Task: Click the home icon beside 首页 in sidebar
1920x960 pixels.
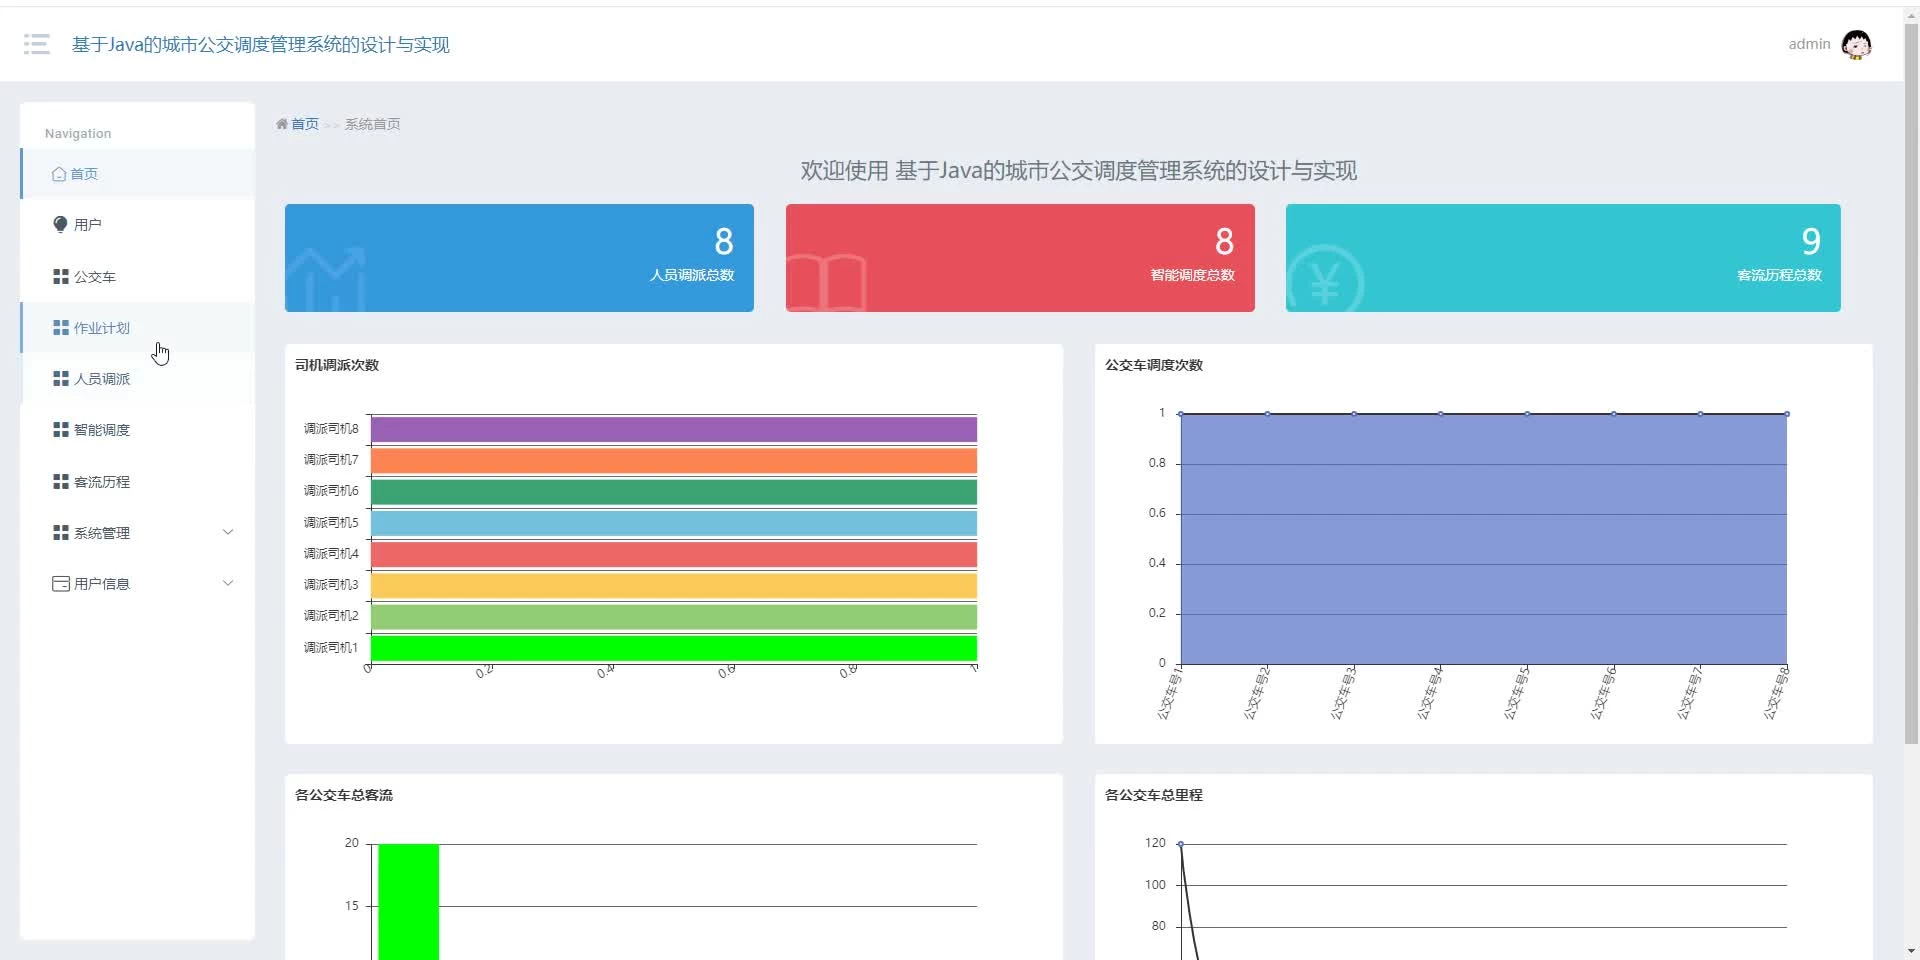Action: coord(59,174)
